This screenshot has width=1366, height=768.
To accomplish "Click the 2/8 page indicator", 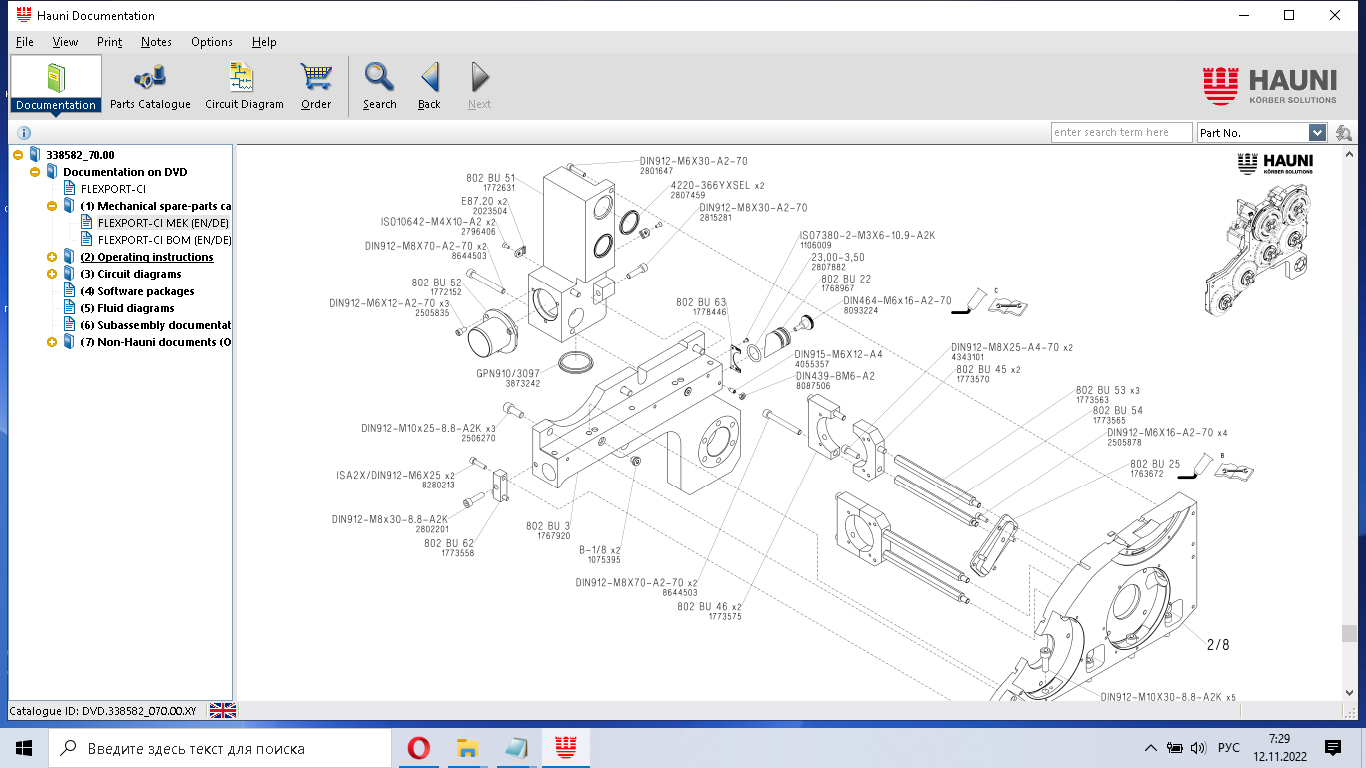I will tap(1218, 645).
